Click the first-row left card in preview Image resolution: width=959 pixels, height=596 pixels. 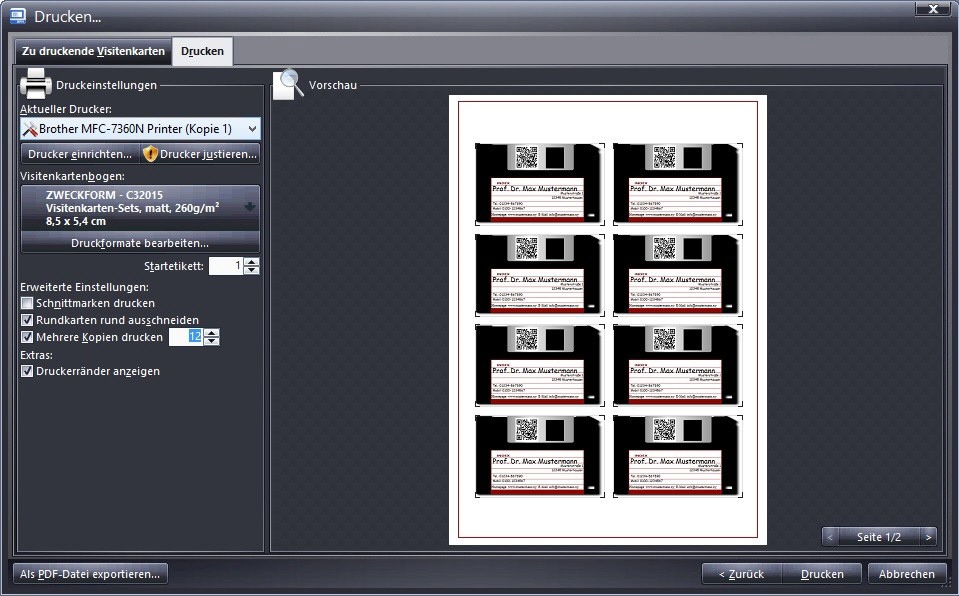tap(539, 184)
